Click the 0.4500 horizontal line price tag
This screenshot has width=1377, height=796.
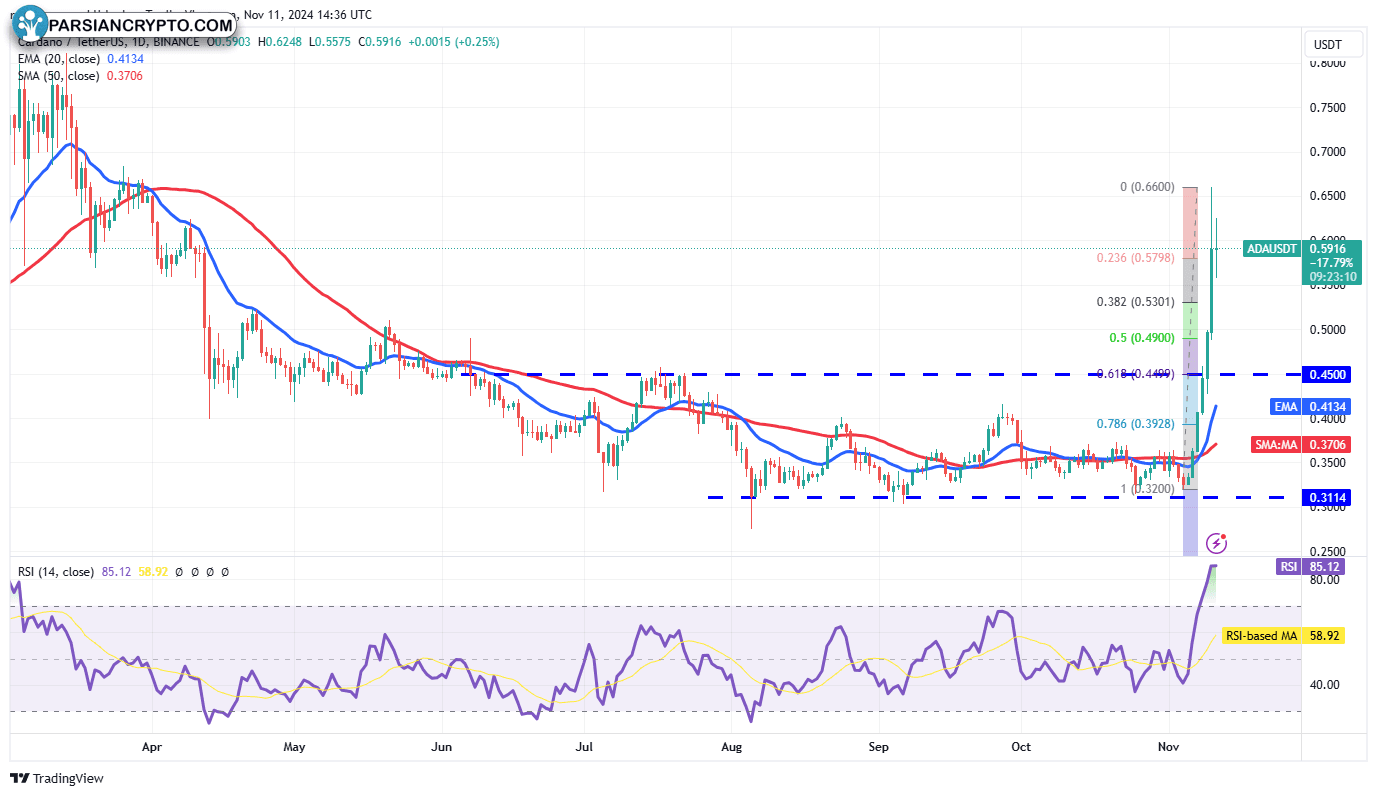tap(1327, 374)
